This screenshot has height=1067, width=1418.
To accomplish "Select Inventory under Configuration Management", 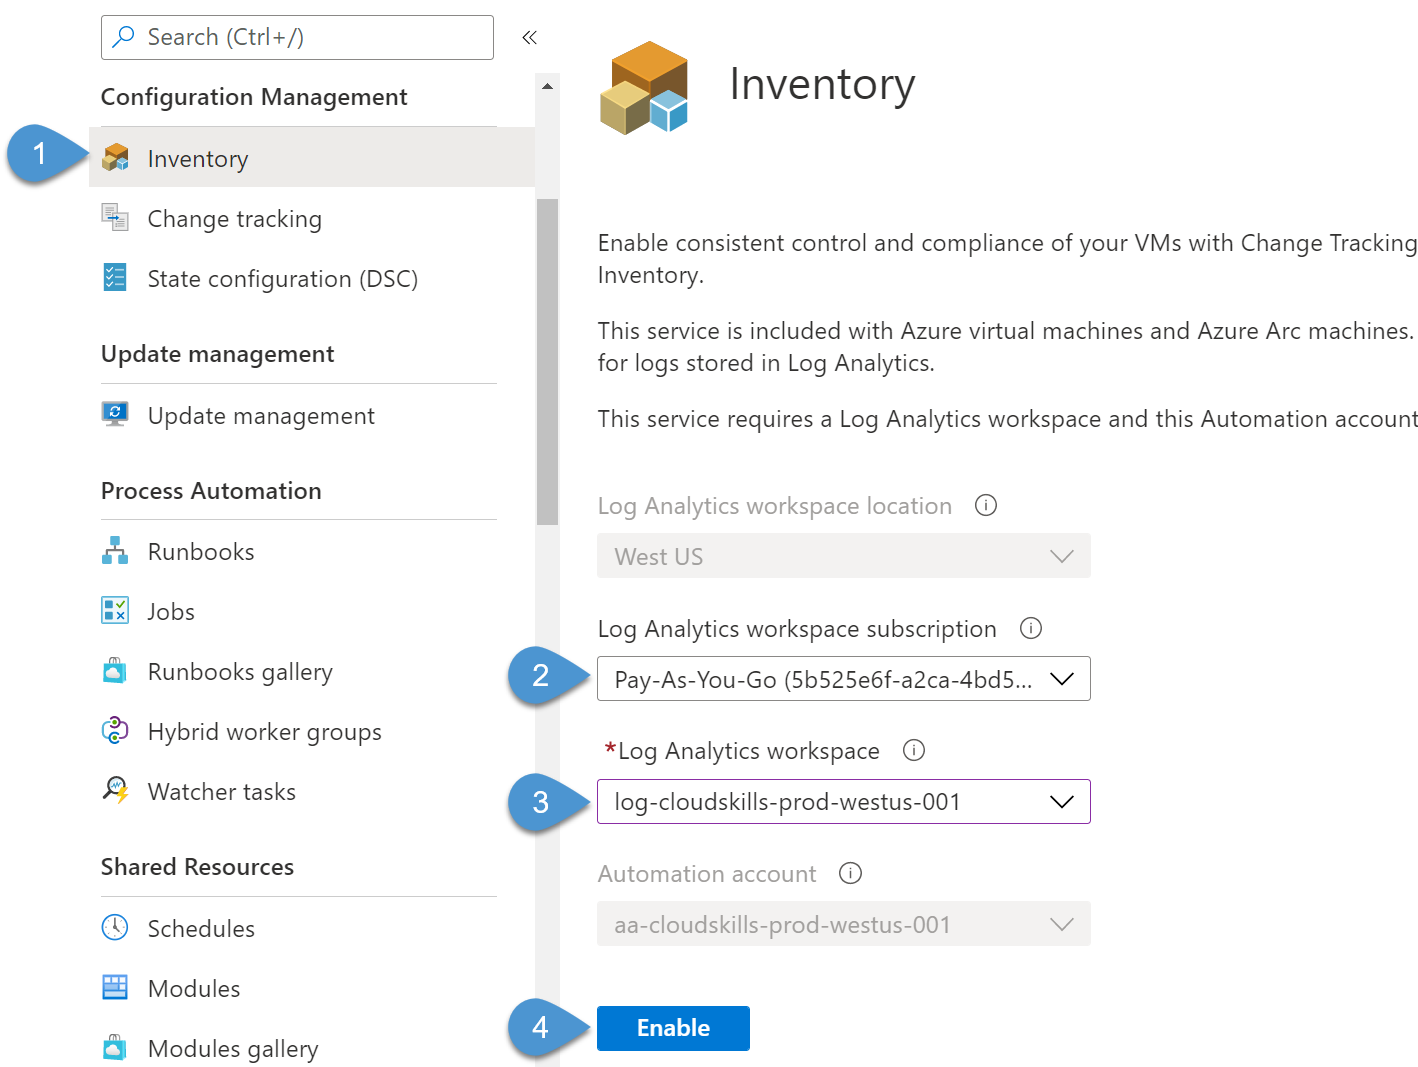I will click(197, 158).
